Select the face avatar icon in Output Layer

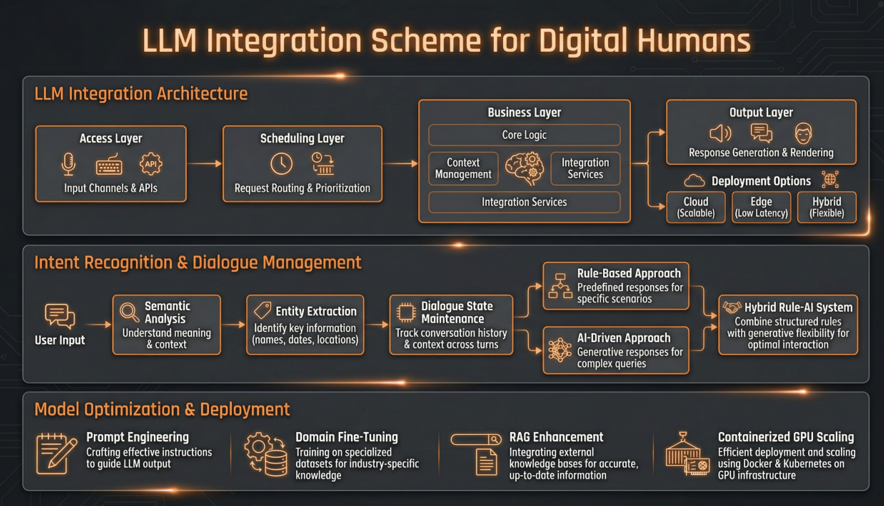803,133
